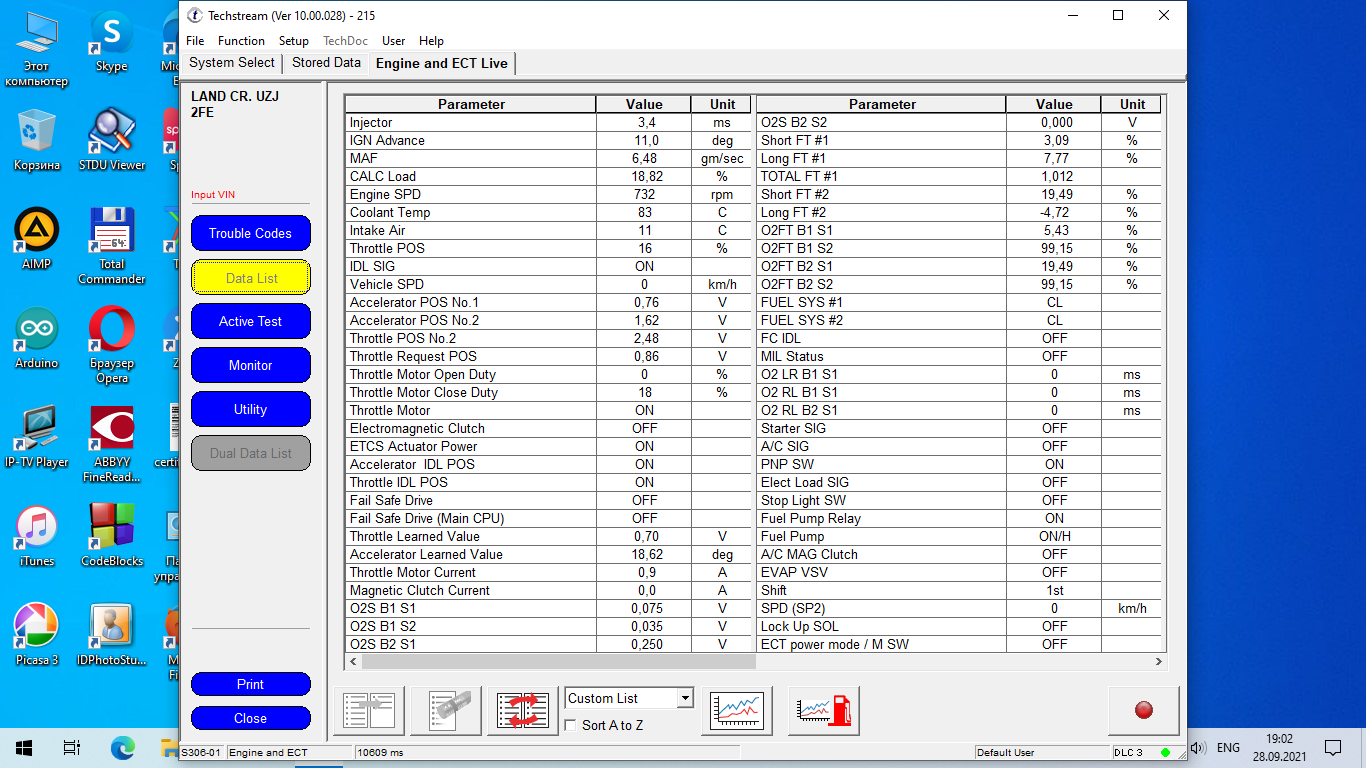
Task: Open the line graph view icon
Action: point(737,711)
